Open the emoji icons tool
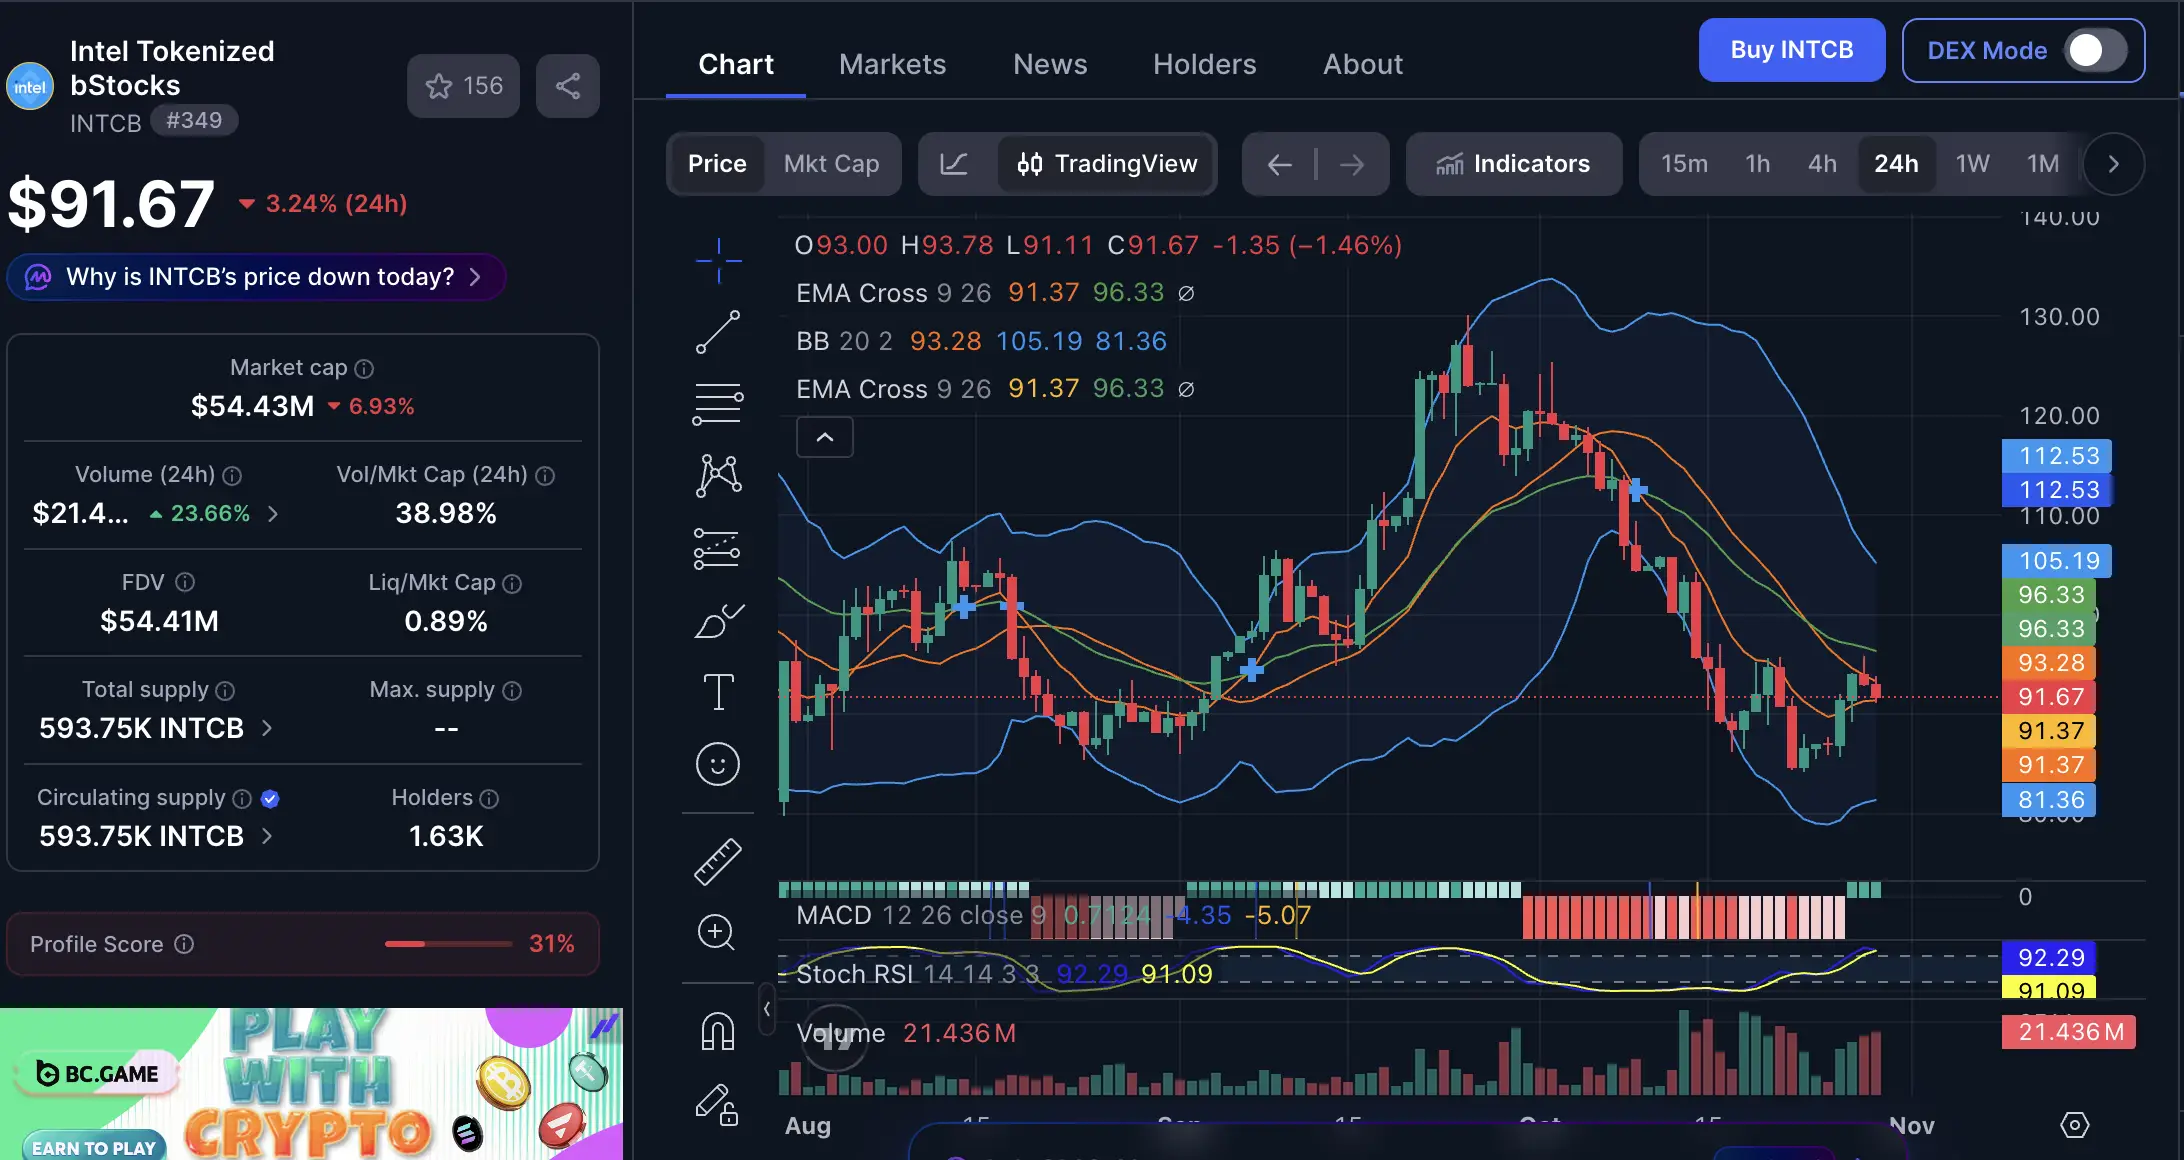2184x1160 pixels. click(718, 764)
